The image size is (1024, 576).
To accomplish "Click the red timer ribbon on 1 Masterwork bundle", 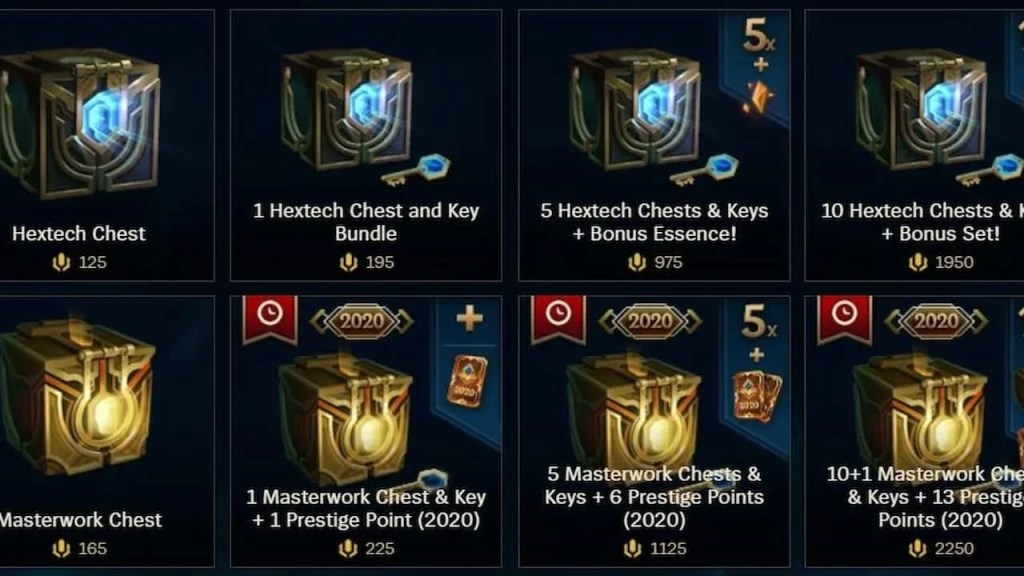I will 270,318.
